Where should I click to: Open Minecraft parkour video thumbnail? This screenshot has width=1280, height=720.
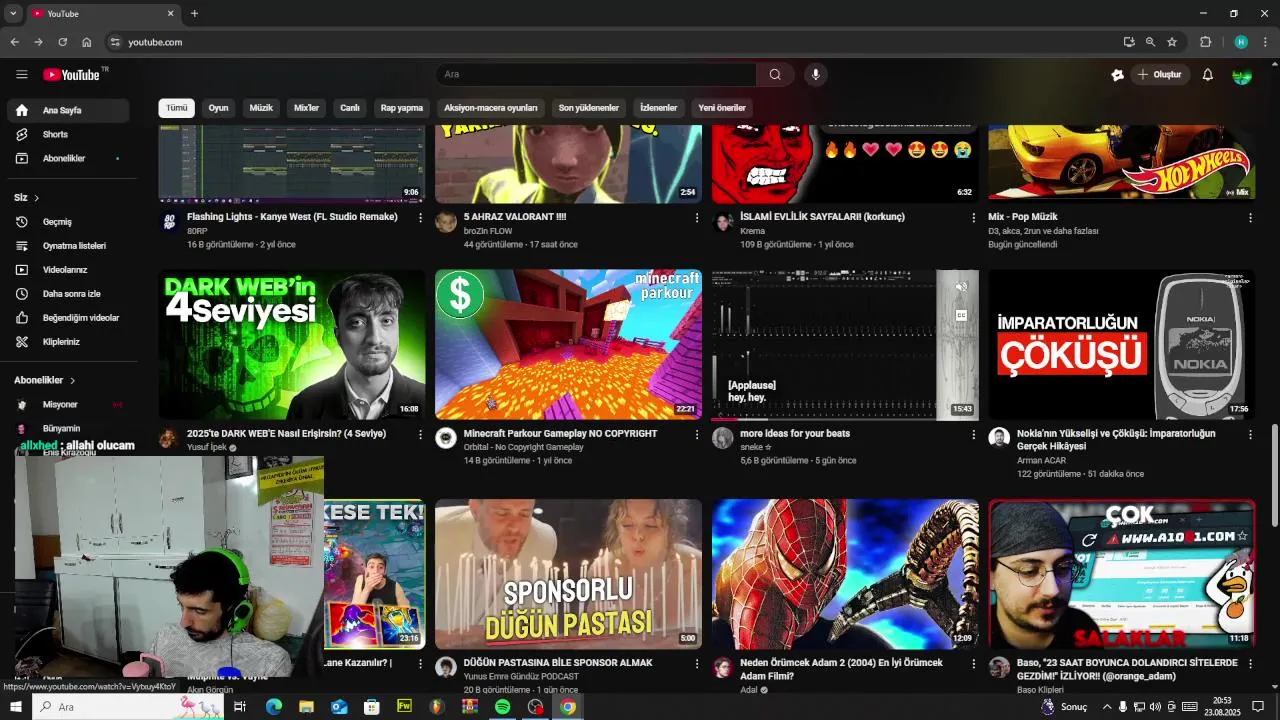568,344
